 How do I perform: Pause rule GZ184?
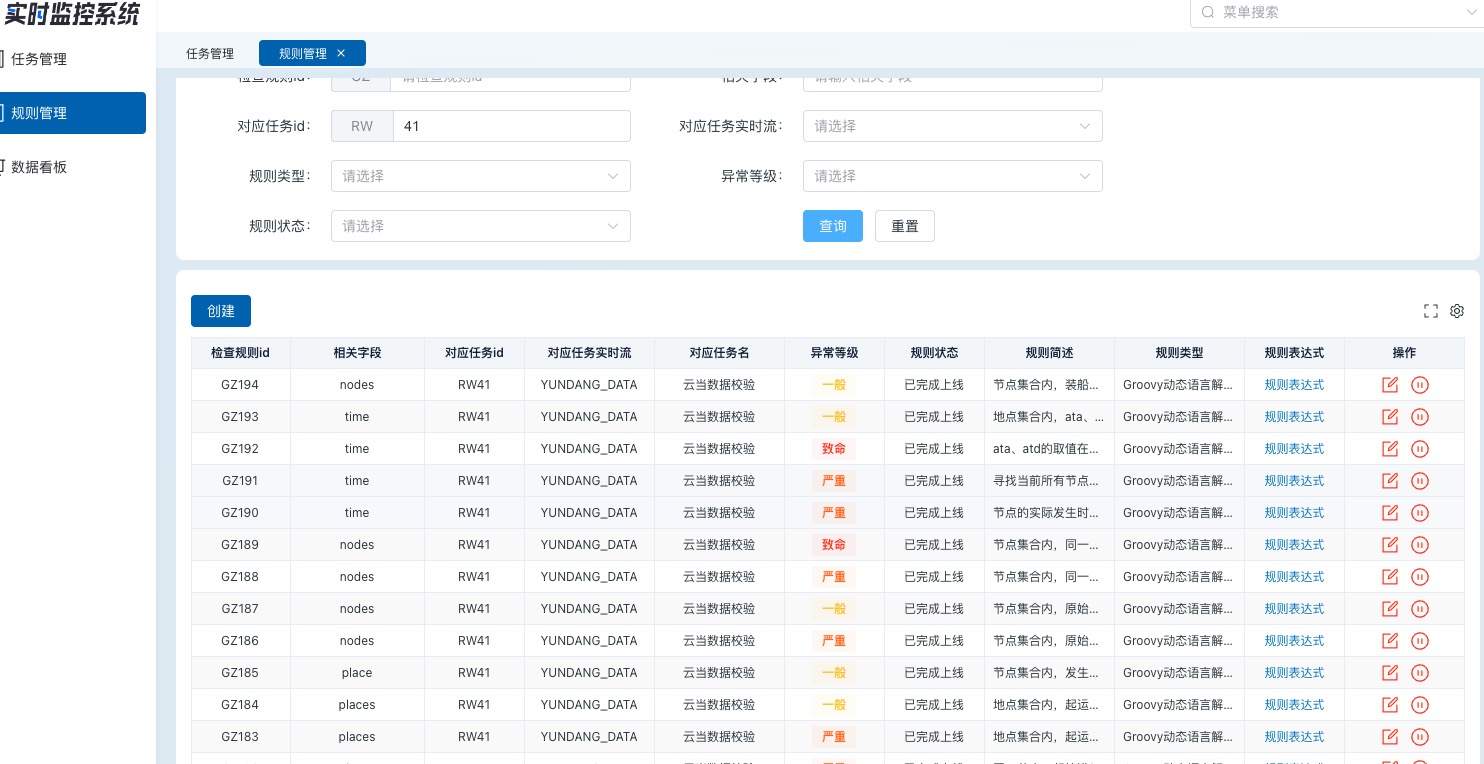pos(1419,705)
